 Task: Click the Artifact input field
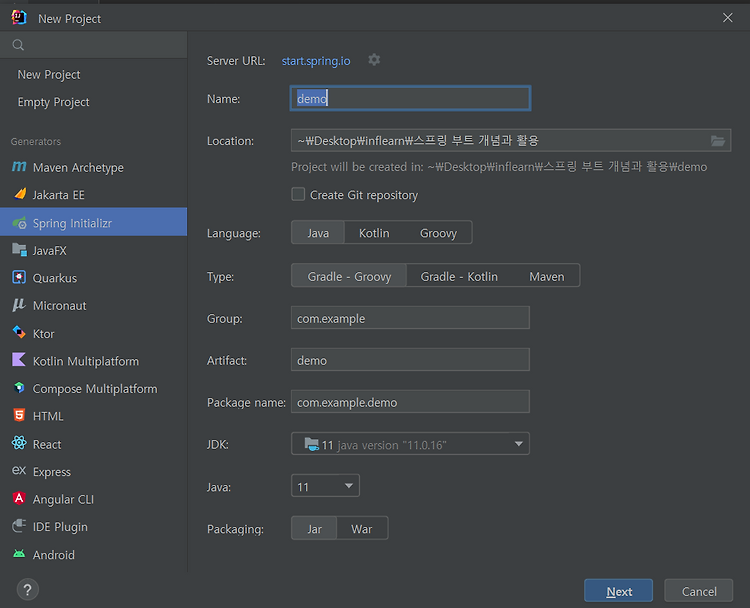410,360
